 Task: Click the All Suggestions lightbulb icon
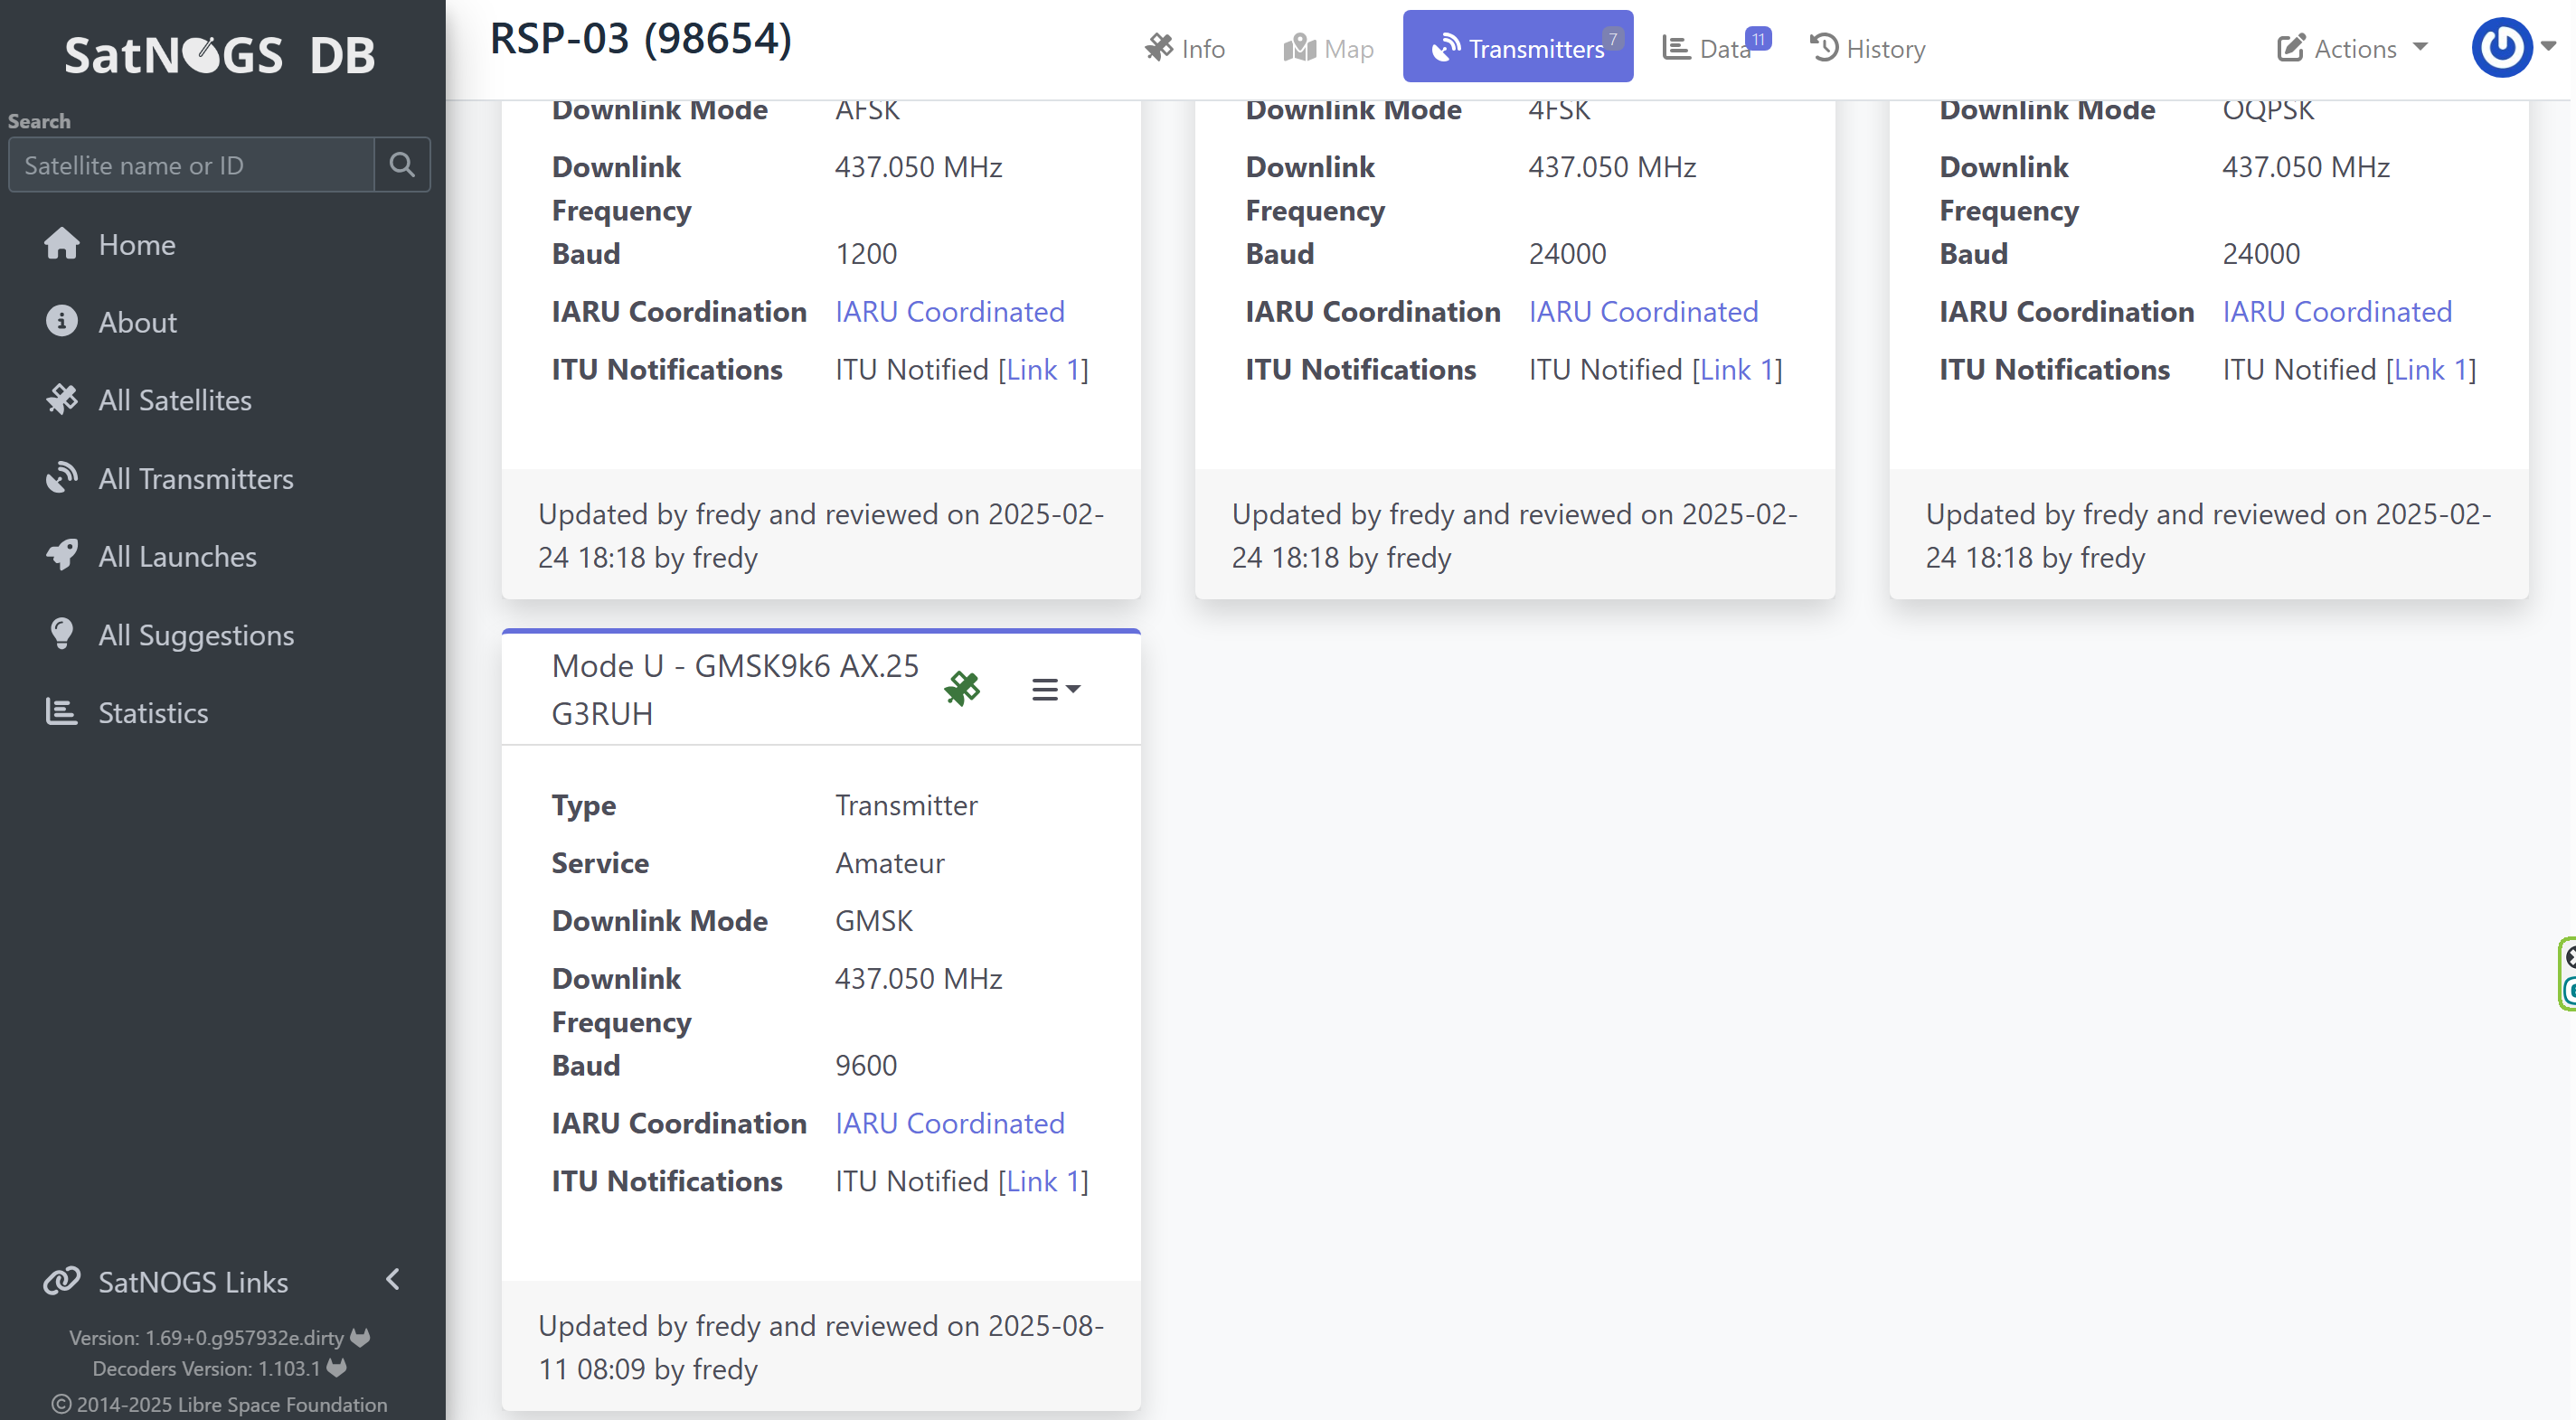pos(61,634)
